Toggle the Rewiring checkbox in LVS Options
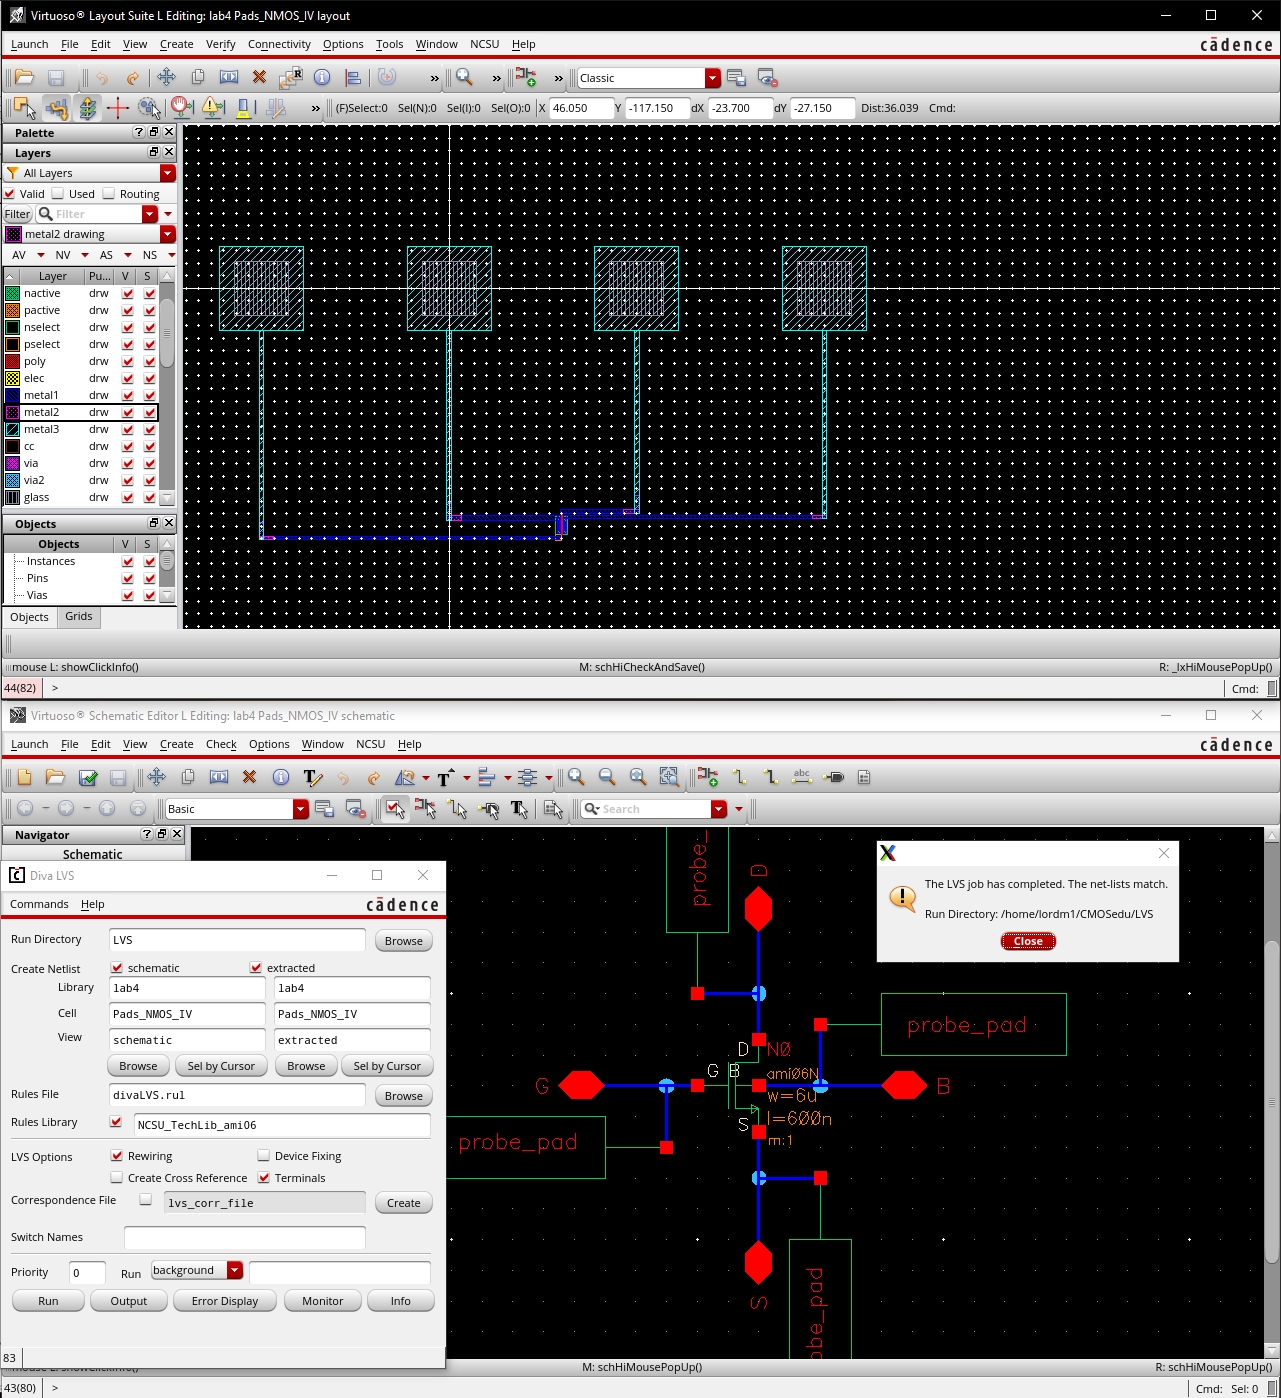The width and height of the screenshot is (1281, 1398). (117, 1156)
